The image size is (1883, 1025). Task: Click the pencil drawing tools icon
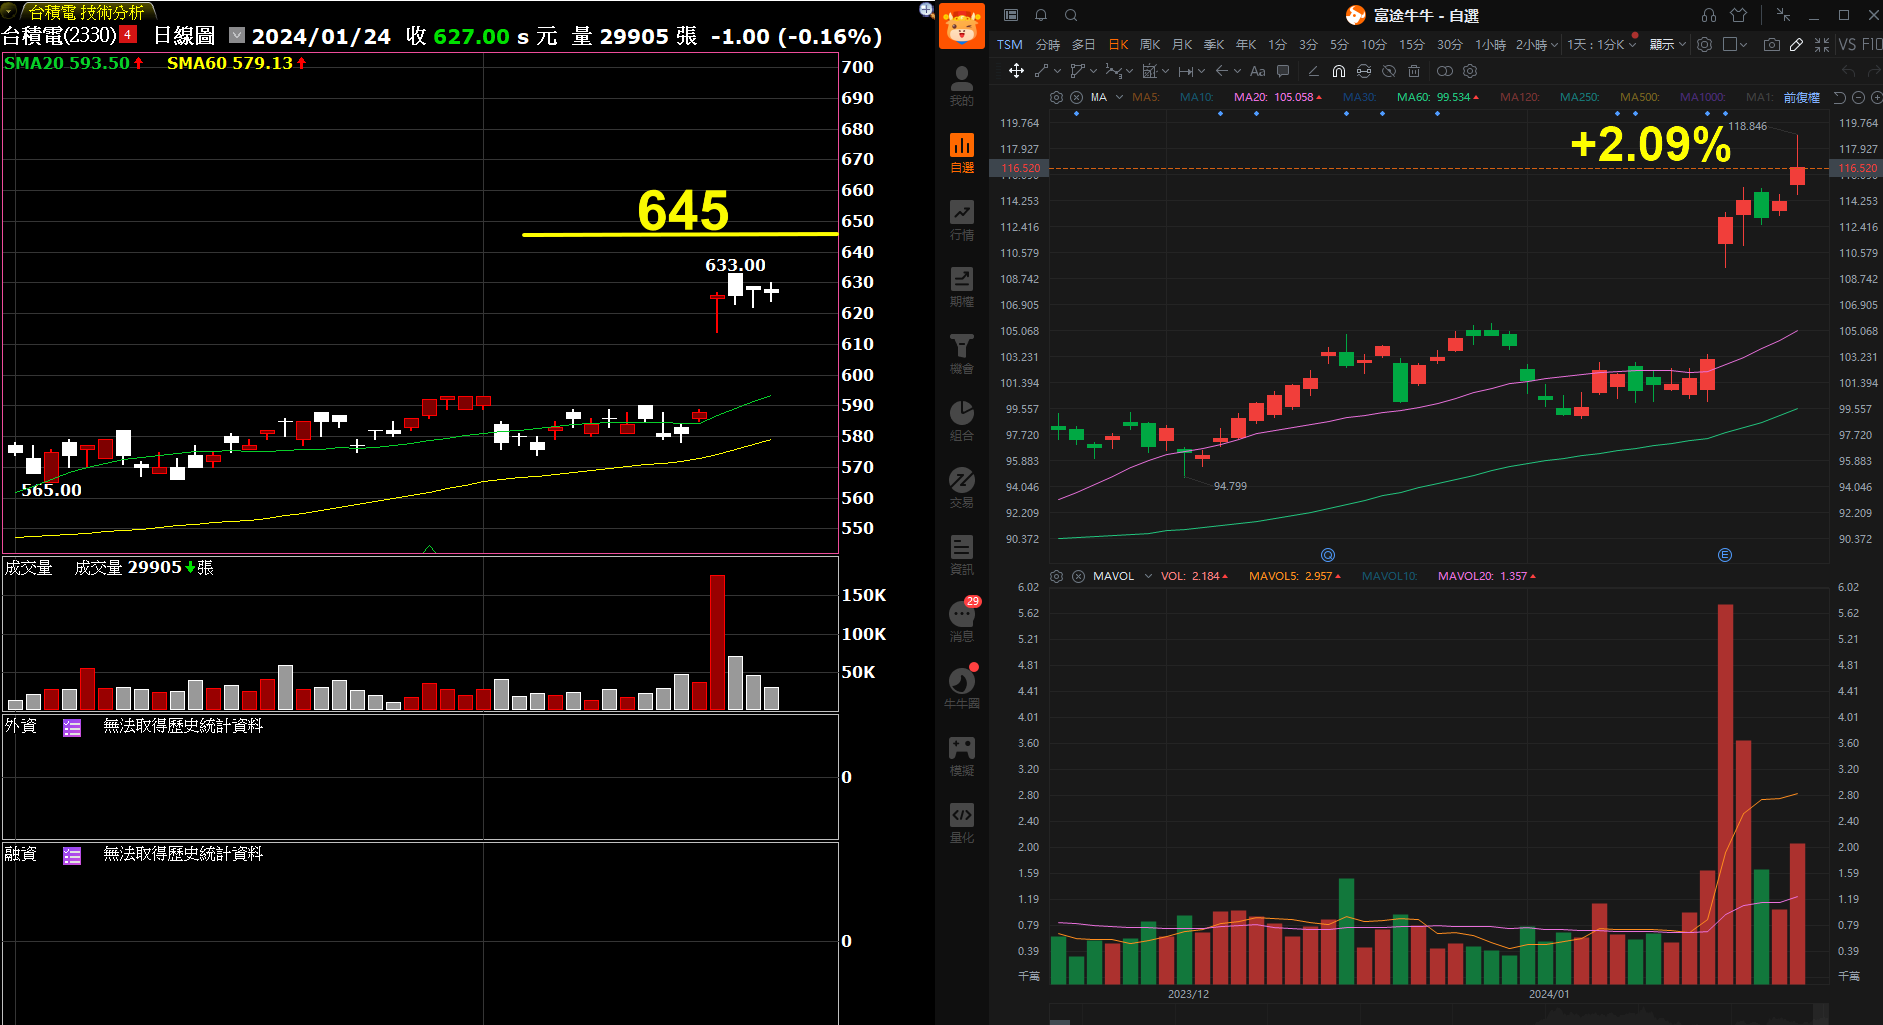tap(1796, 45)
